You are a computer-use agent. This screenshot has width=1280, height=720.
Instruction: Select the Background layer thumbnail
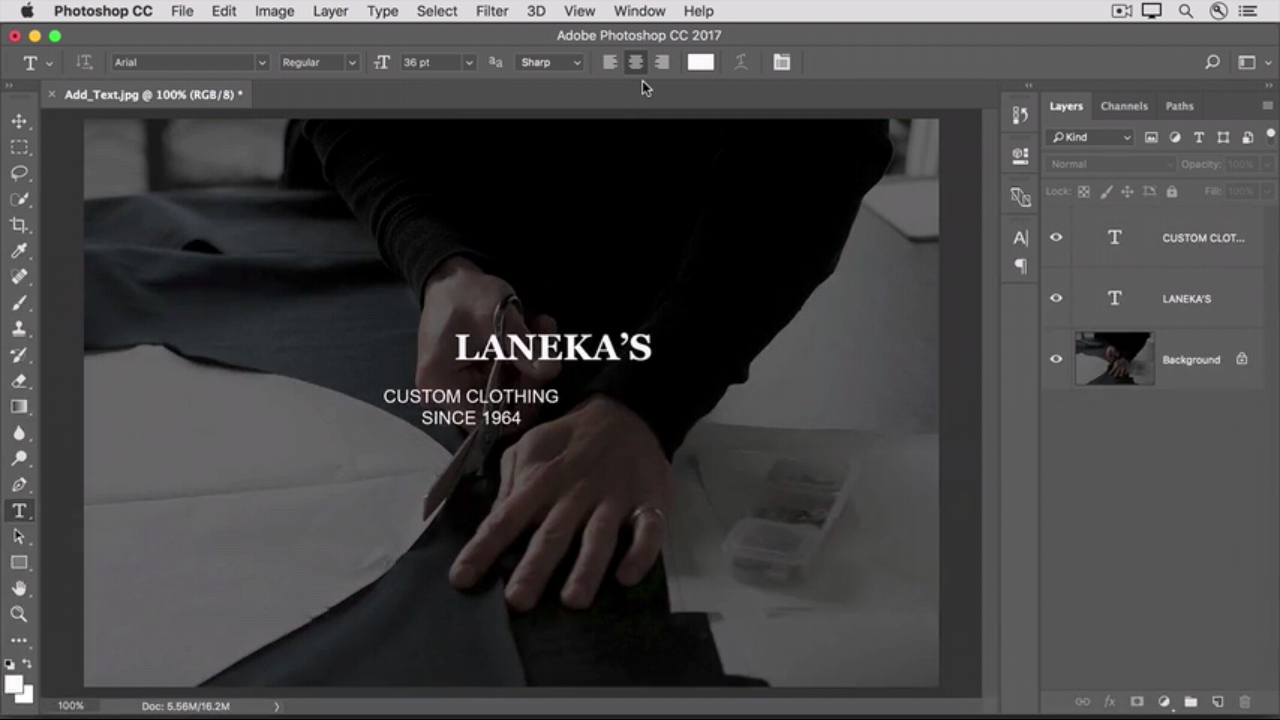[x=1114, y=359]
